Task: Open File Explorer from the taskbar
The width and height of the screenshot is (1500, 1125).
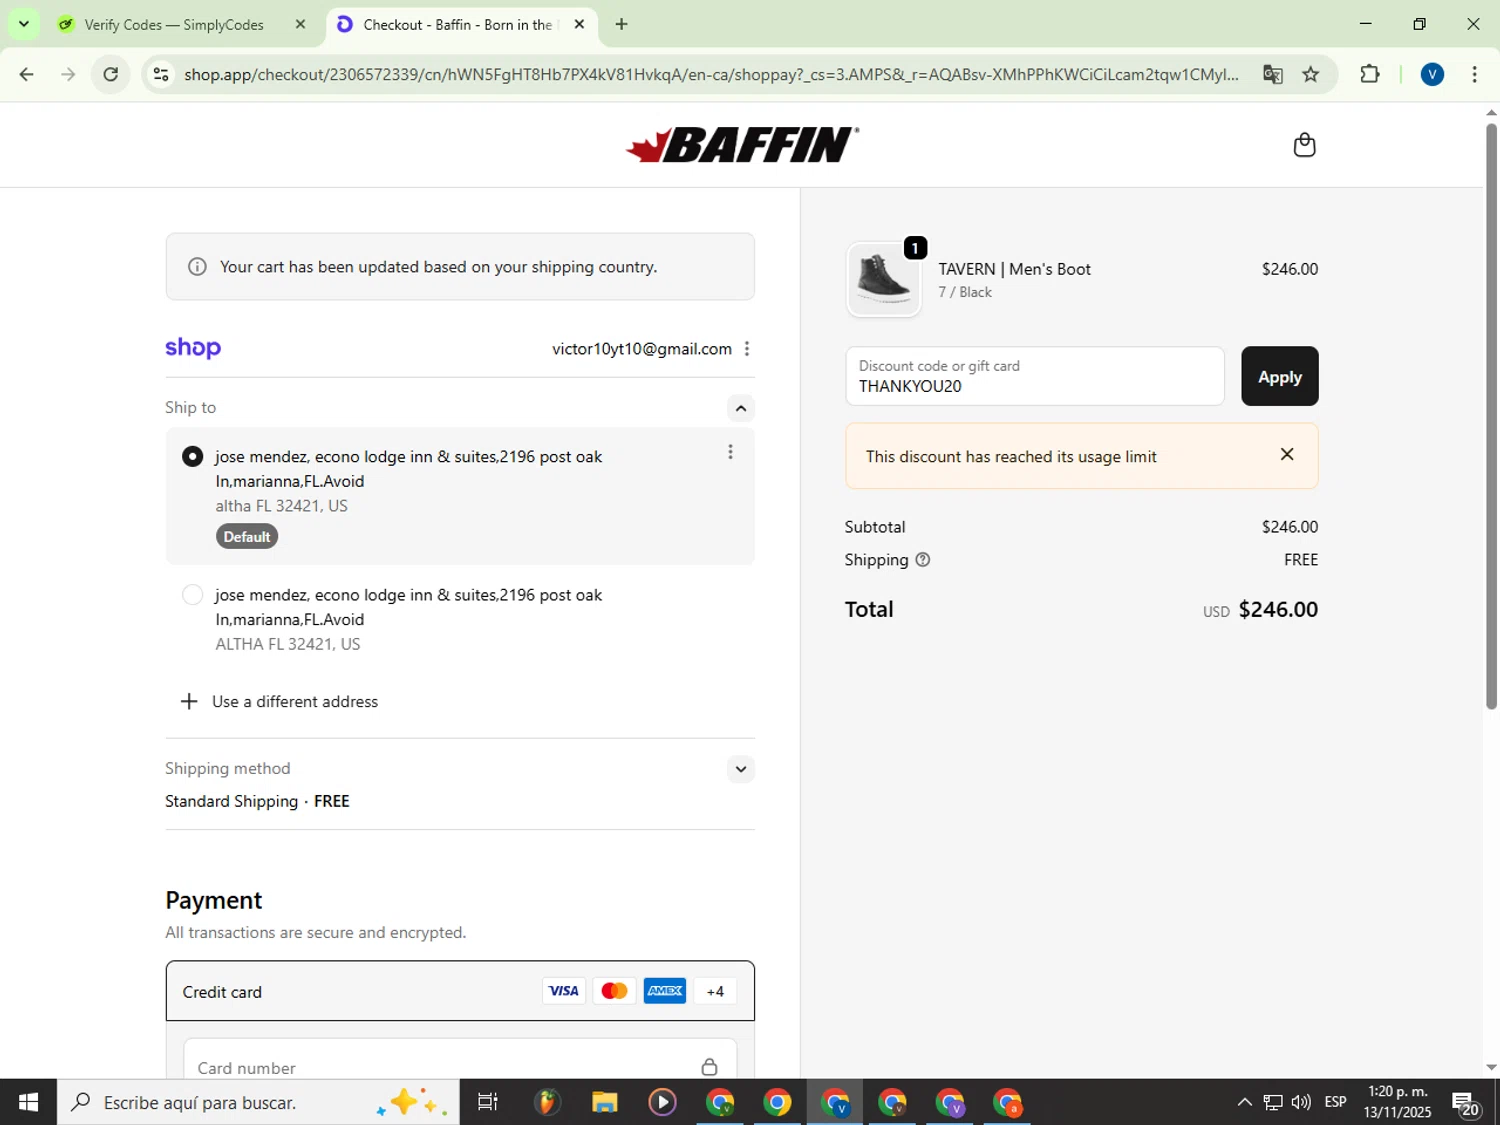Action: click(604, 1102)
